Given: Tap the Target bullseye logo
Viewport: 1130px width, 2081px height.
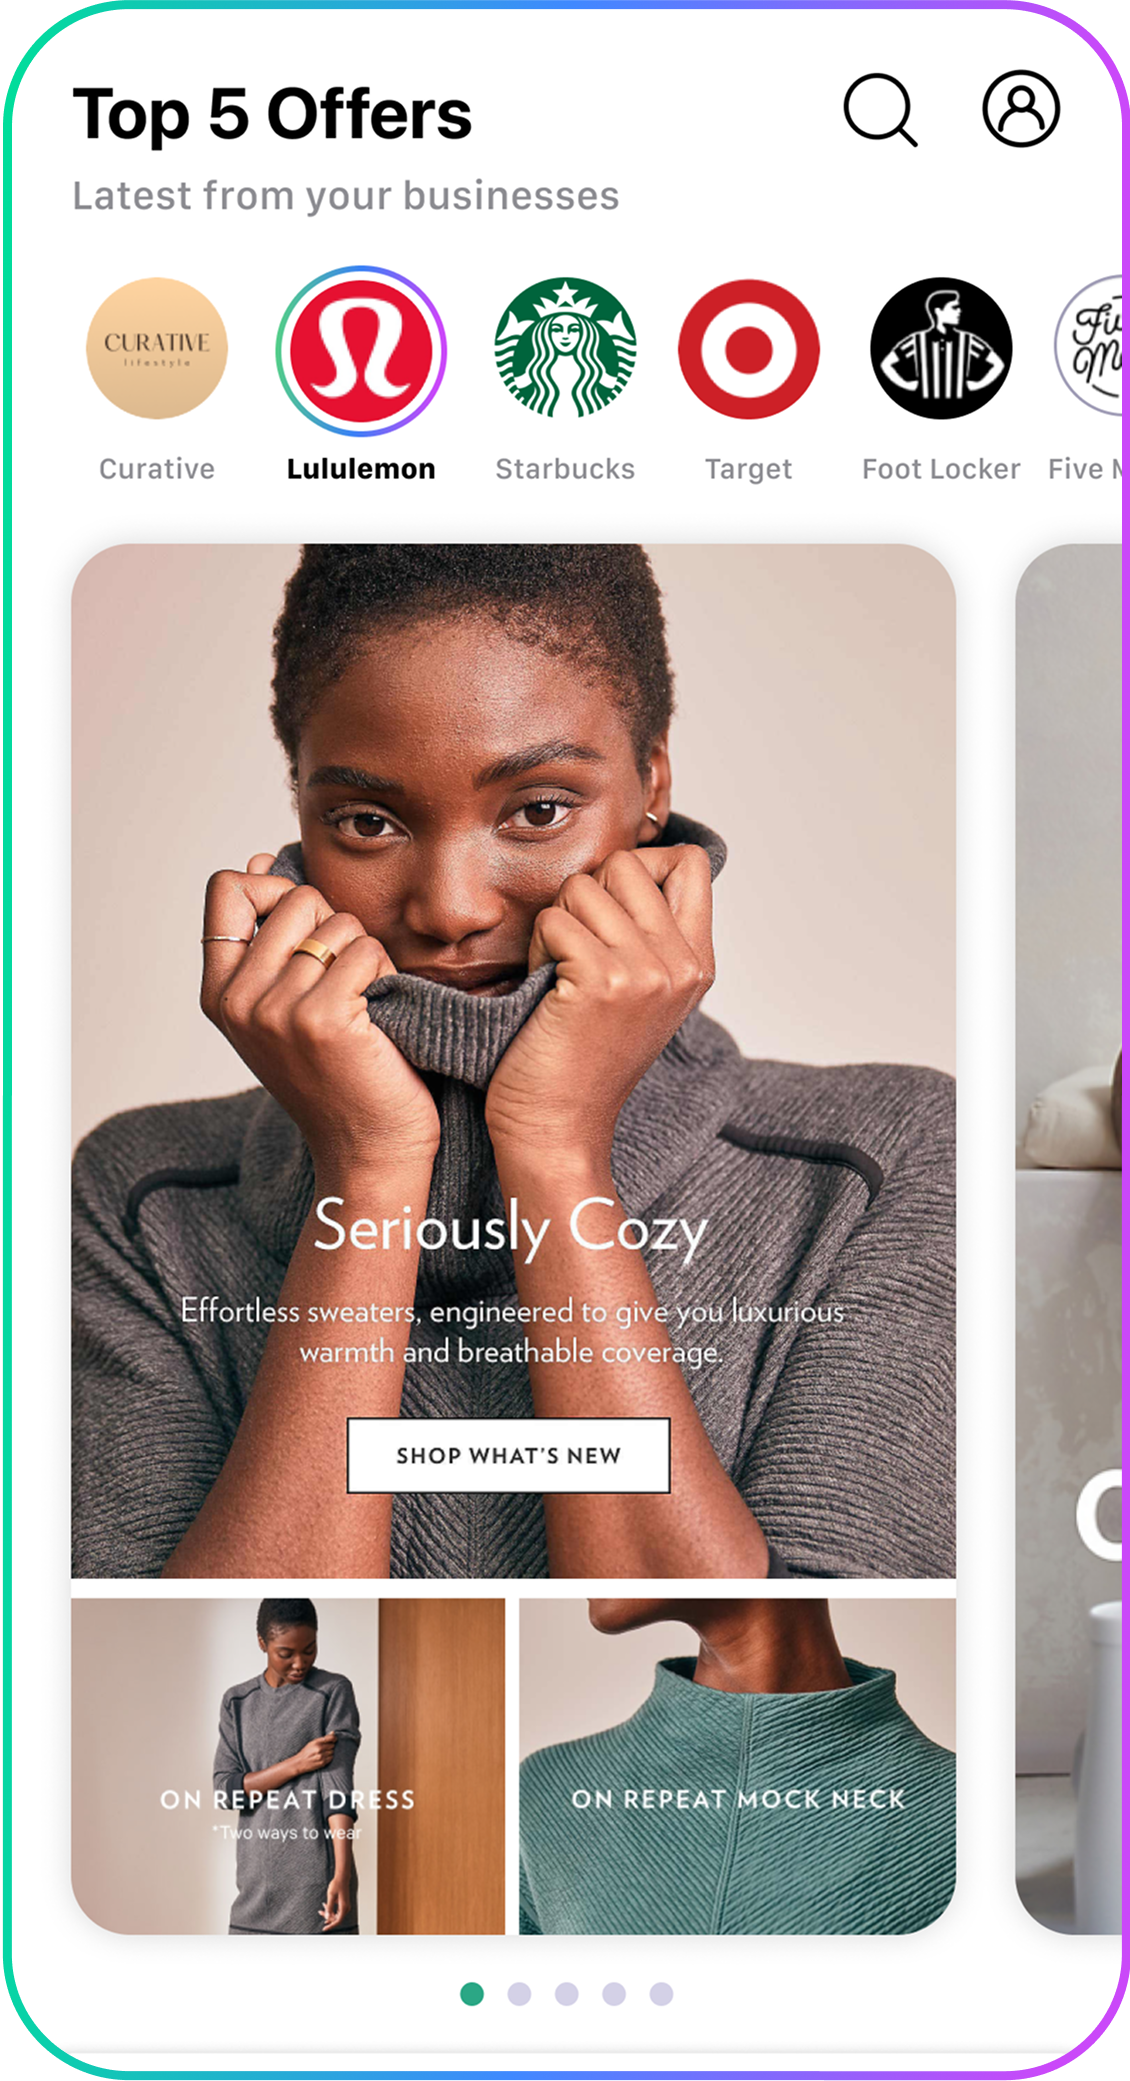Looking at the screenshot, I should click(748, 349).
